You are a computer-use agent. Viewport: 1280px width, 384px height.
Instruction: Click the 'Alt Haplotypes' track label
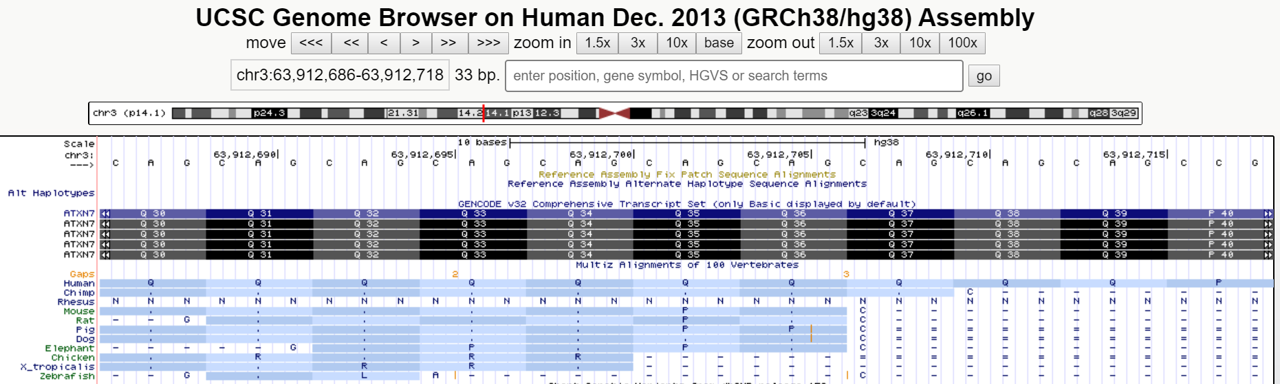[51, 192]
